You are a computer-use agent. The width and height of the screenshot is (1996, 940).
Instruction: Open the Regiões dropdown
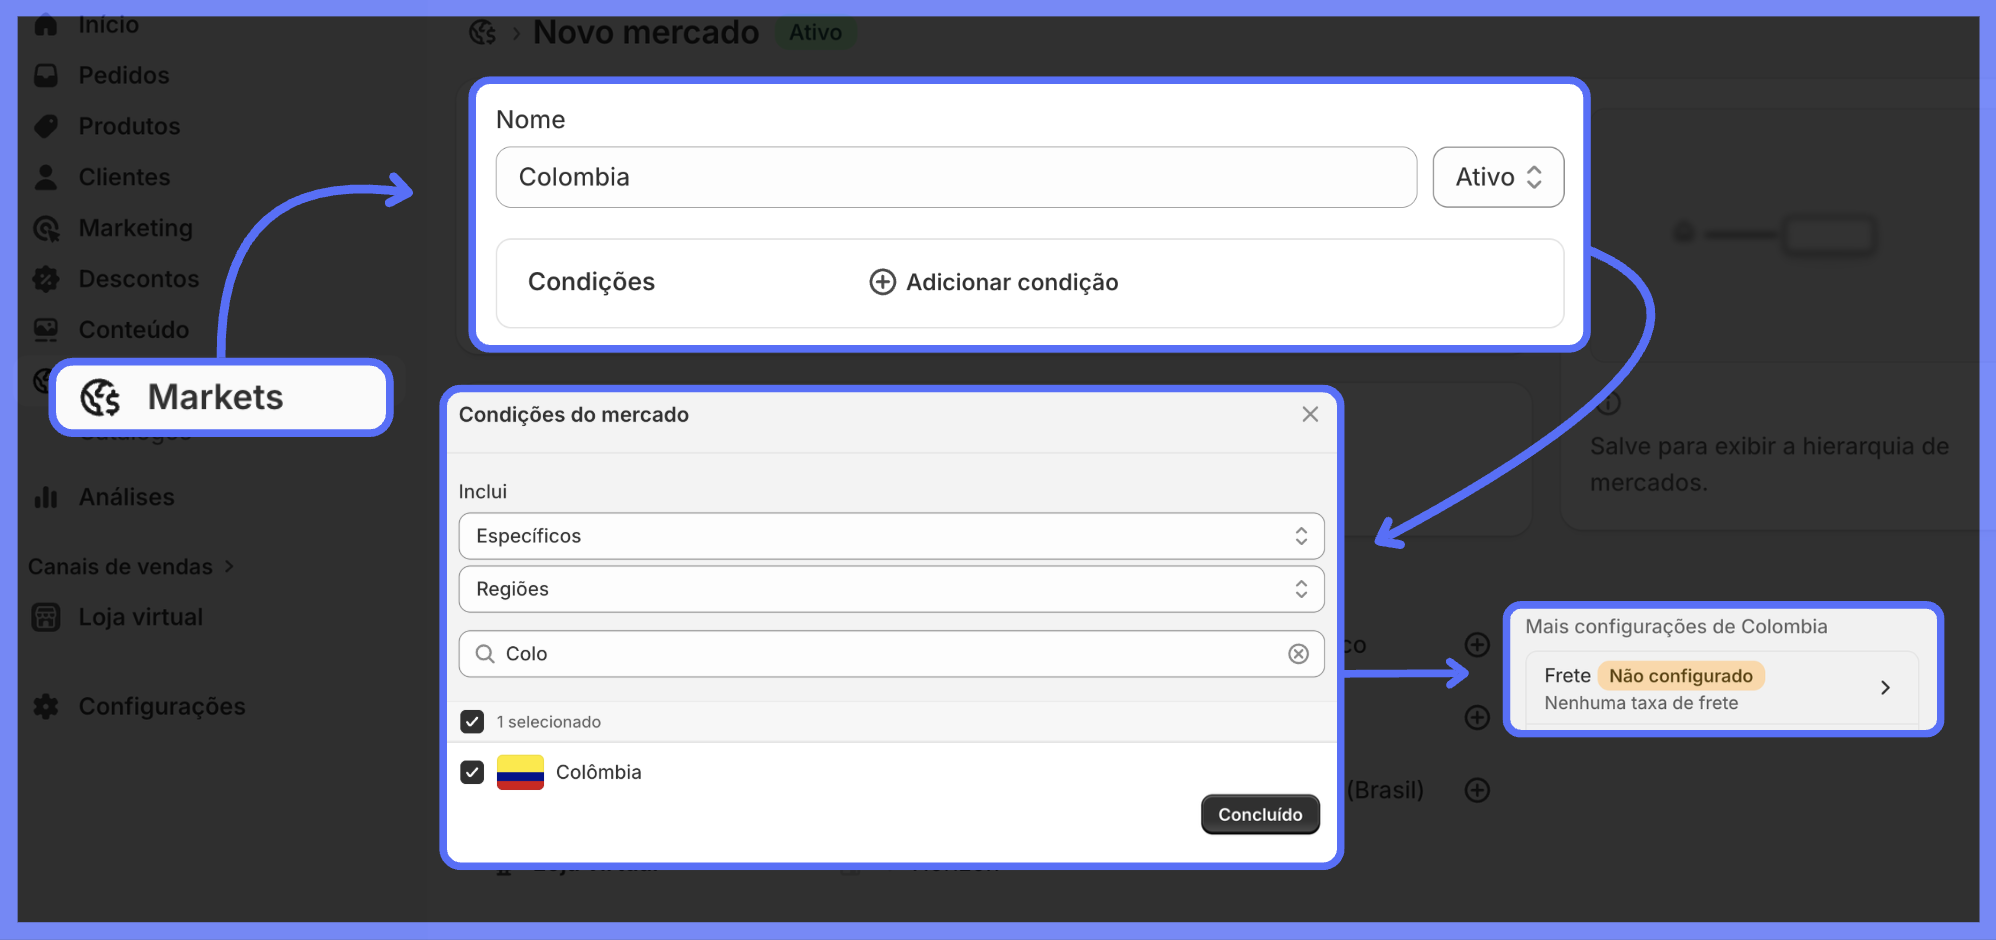tap(890, 589)
